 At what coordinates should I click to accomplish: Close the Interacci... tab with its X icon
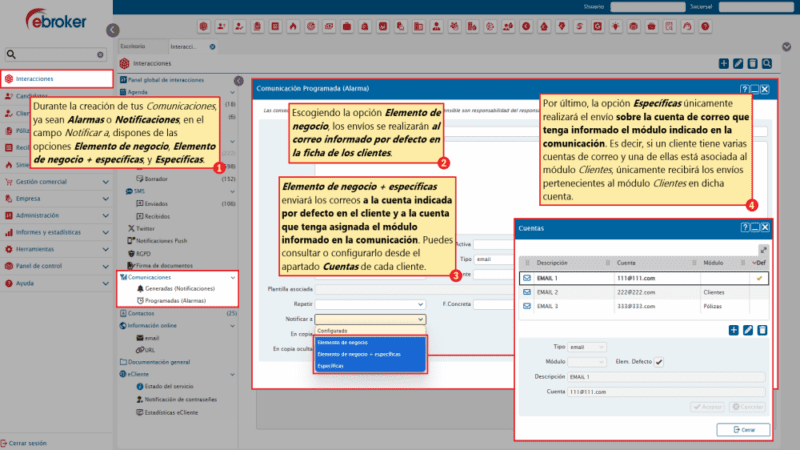(212, 46)
